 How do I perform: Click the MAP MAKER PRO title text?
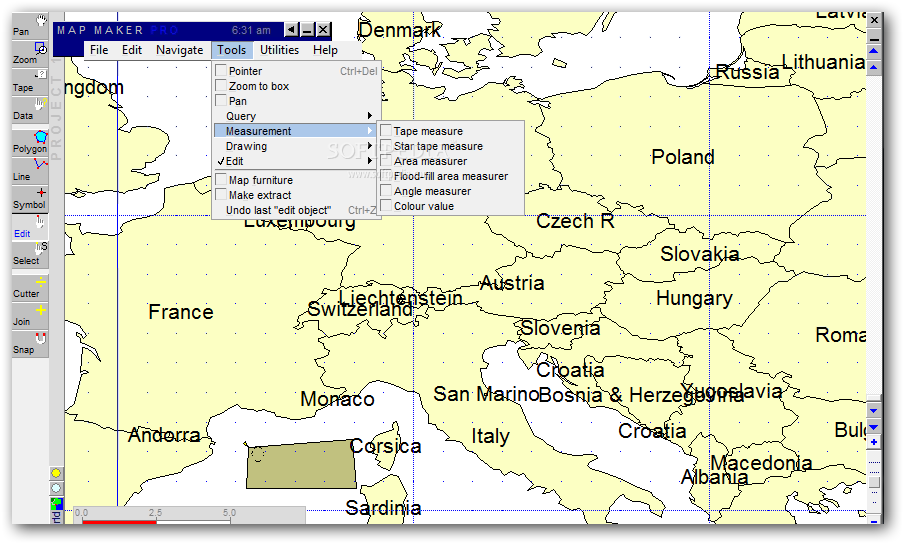pyautogui.click(x=117, y=30)
